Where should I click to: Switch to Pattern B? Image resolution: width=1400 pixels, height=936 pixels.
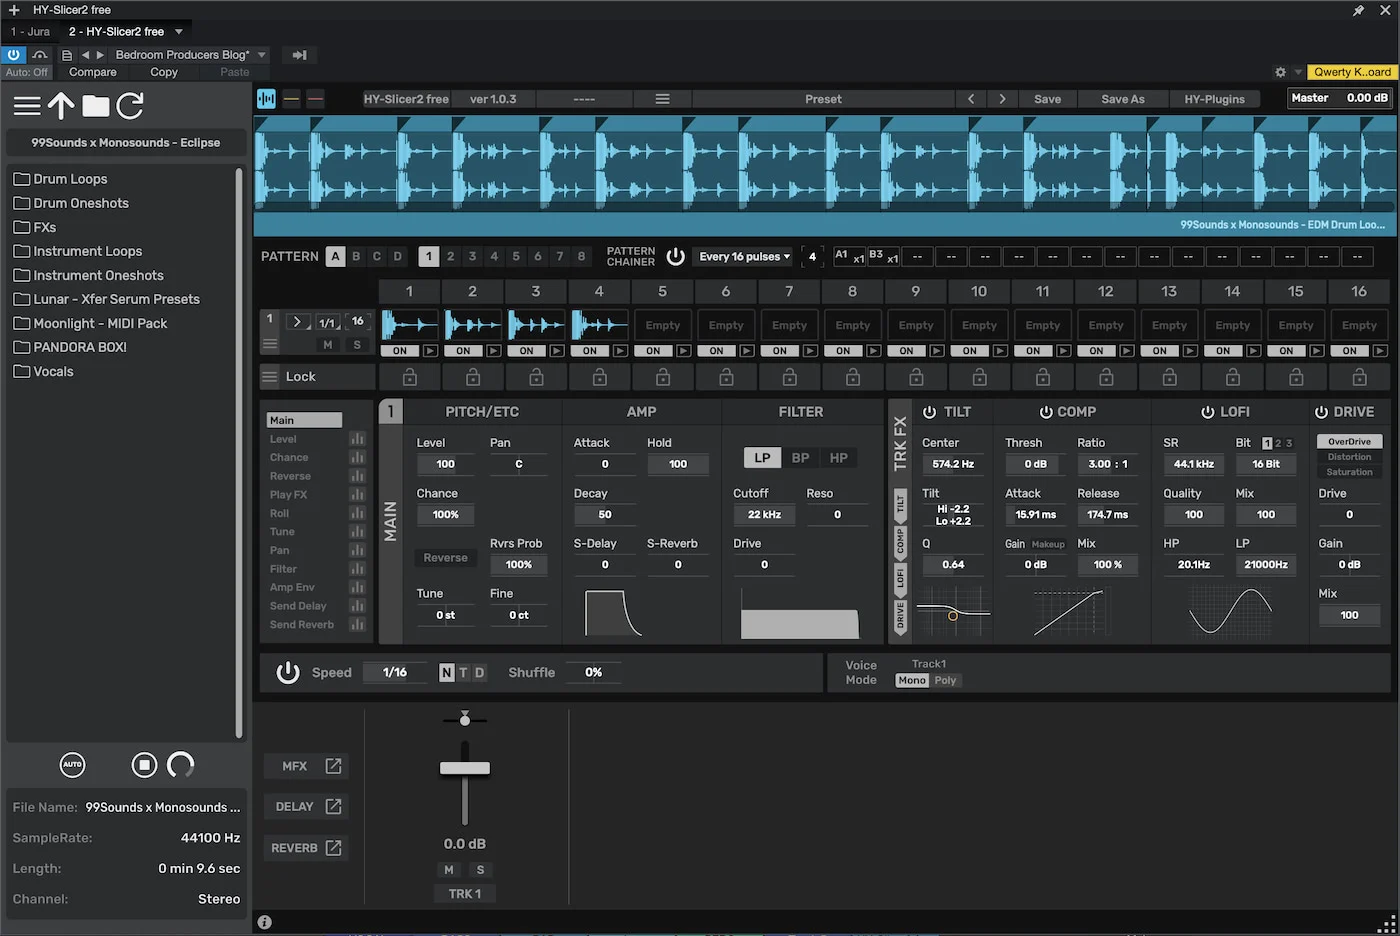tap(356, 256)
